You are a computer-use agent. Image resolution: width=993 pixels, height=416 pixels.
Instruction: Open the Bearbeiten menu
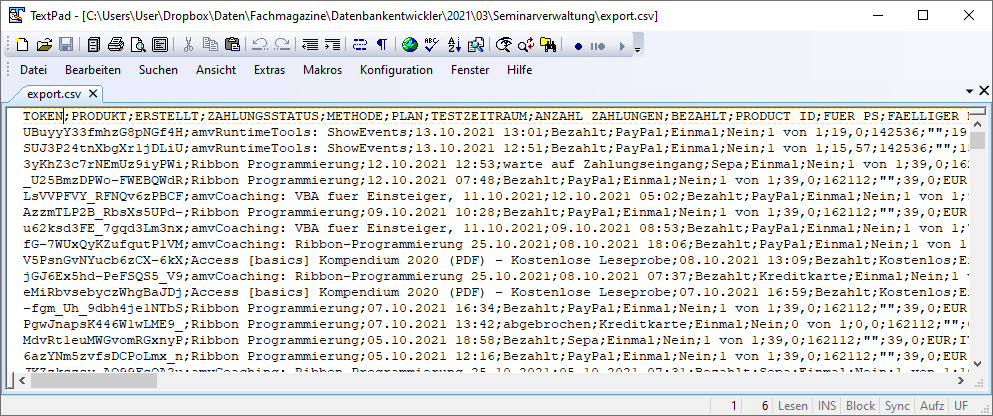(93, 70)
